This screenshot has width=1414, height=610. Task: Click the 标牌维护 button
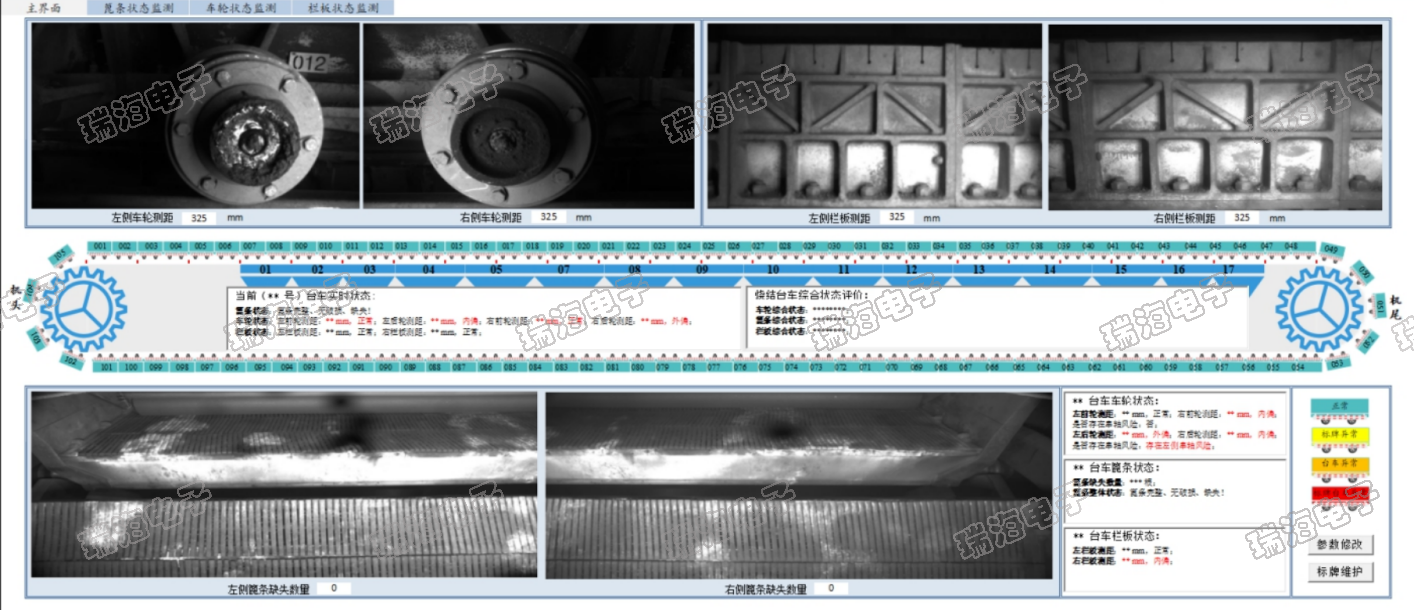(1340, 573)
